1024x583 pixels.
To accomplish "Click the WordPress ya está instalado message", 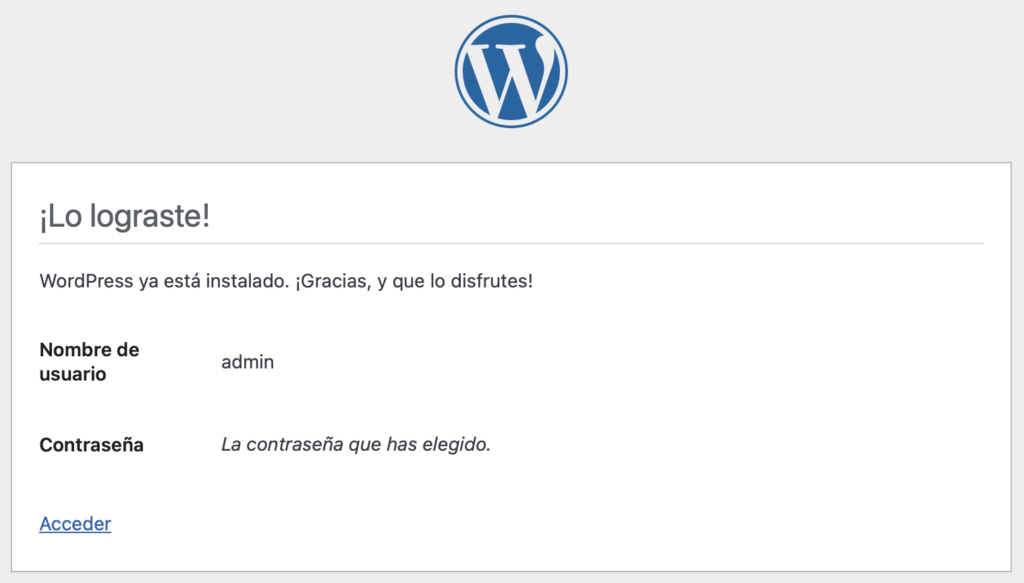I will pos(286,281).
